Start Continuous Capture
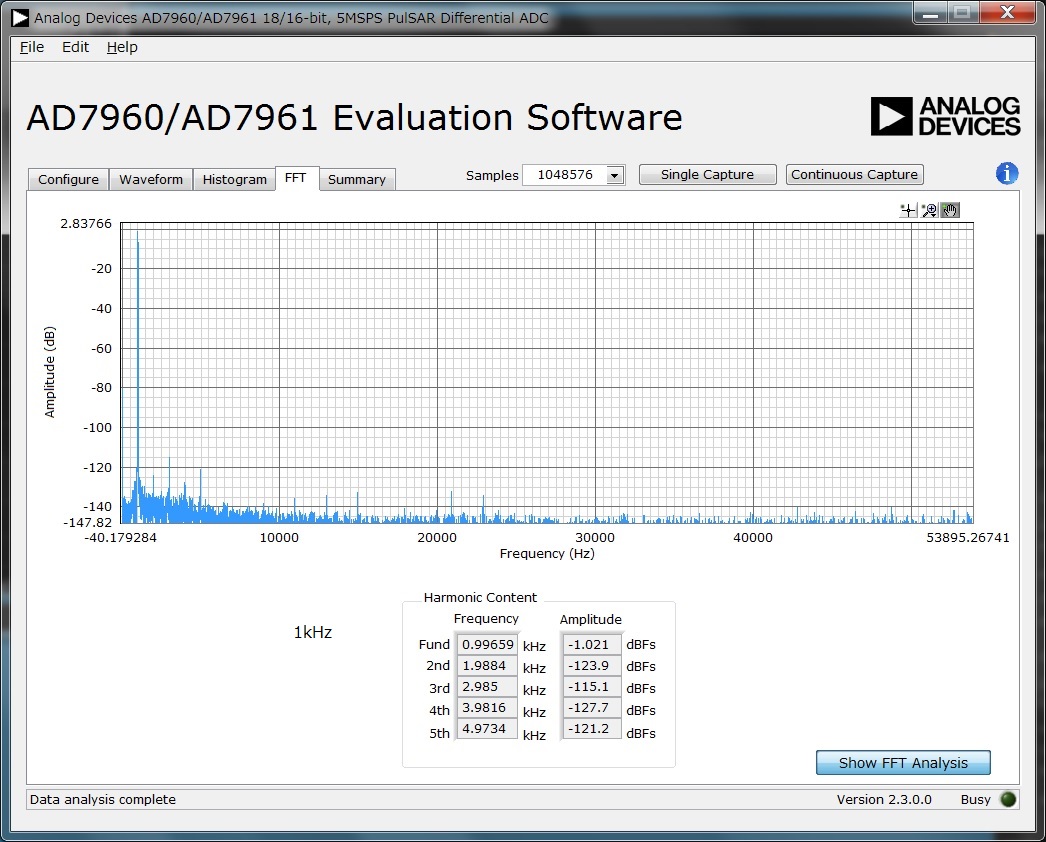 [855, 175]
